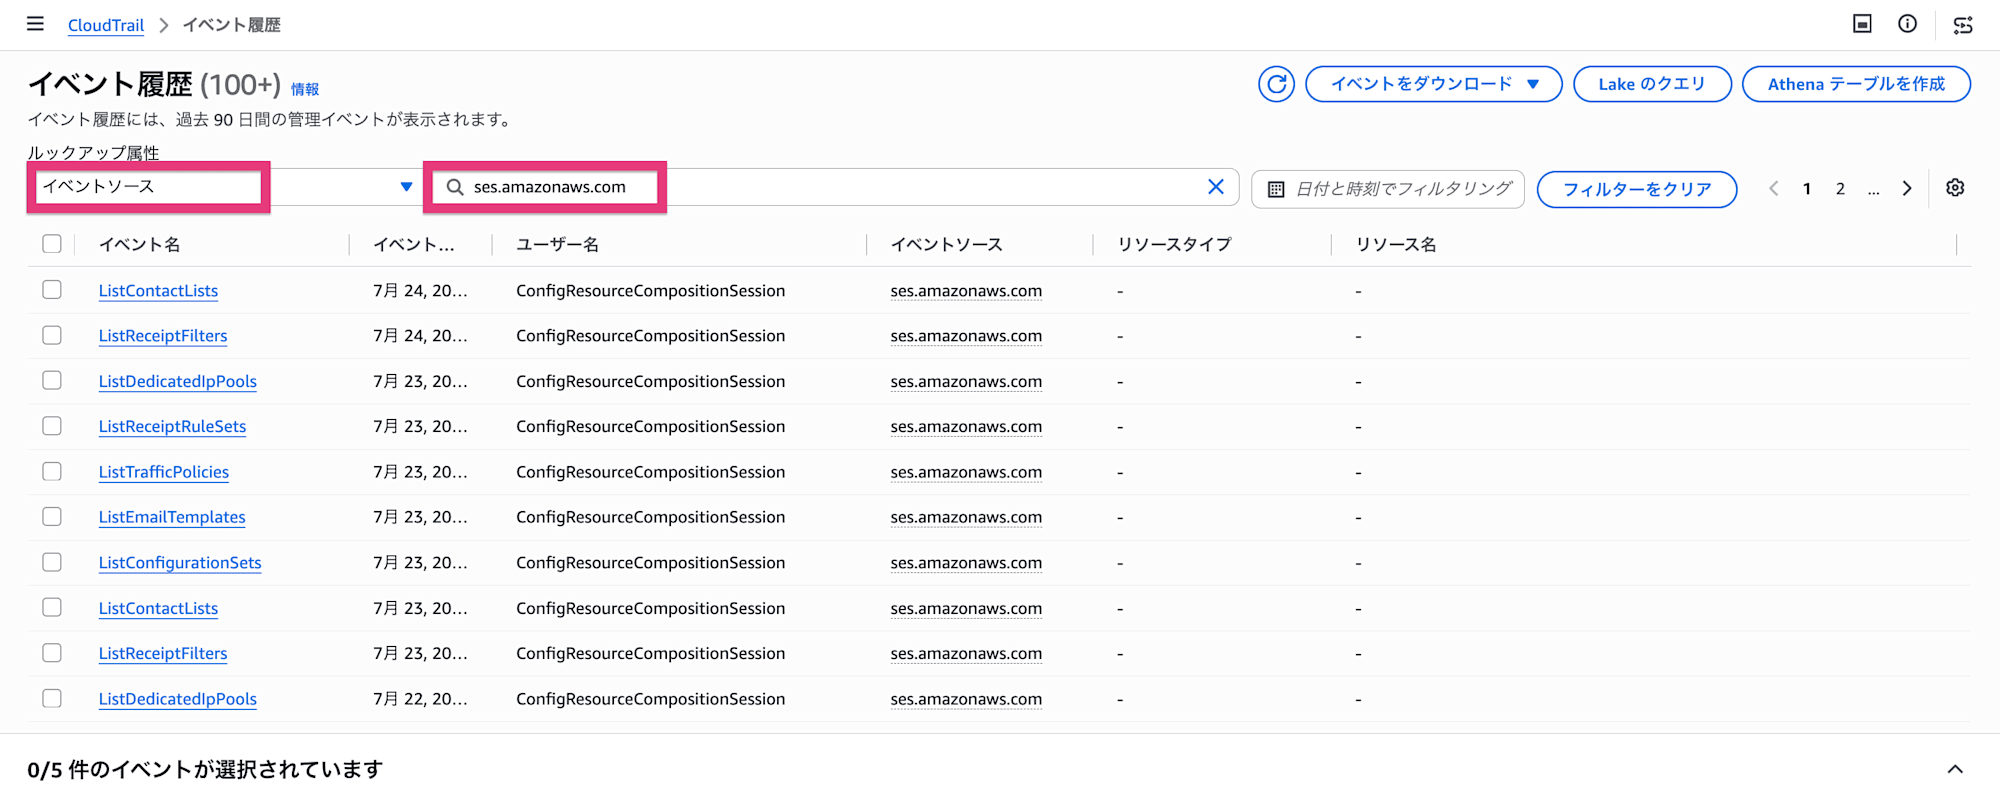Select page 1 in pagination
Viewport: 2000px width, 802px height.
point(1807,188)
